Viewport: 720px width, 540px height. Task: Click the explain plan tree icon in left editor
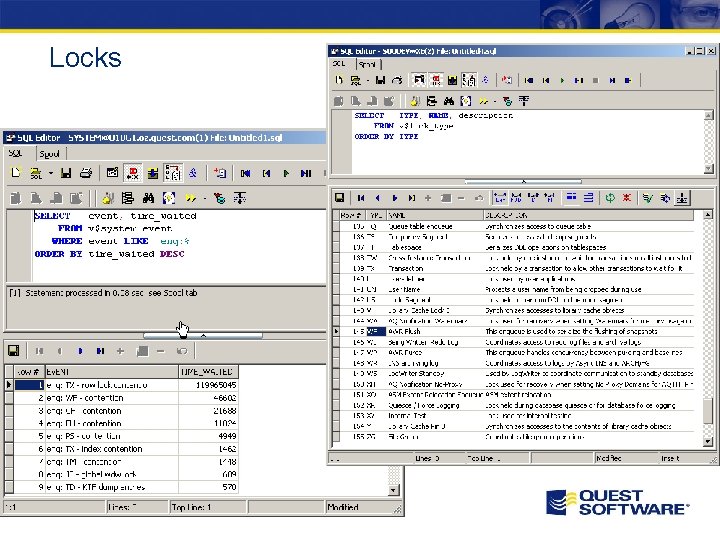click(x=173, y=173)
